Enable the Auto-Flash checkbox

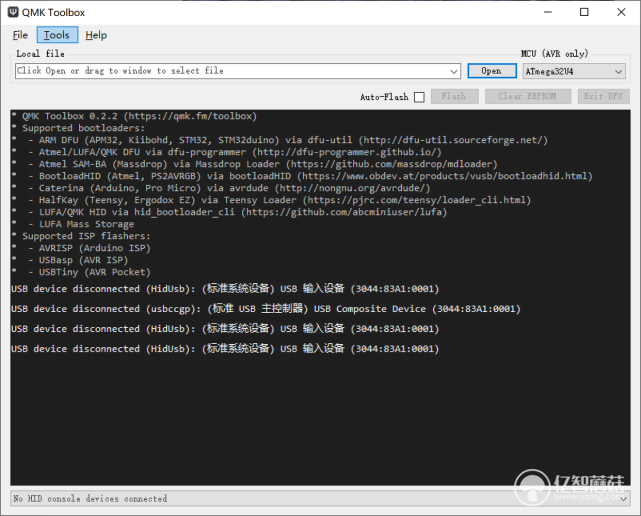click(419, 97)
